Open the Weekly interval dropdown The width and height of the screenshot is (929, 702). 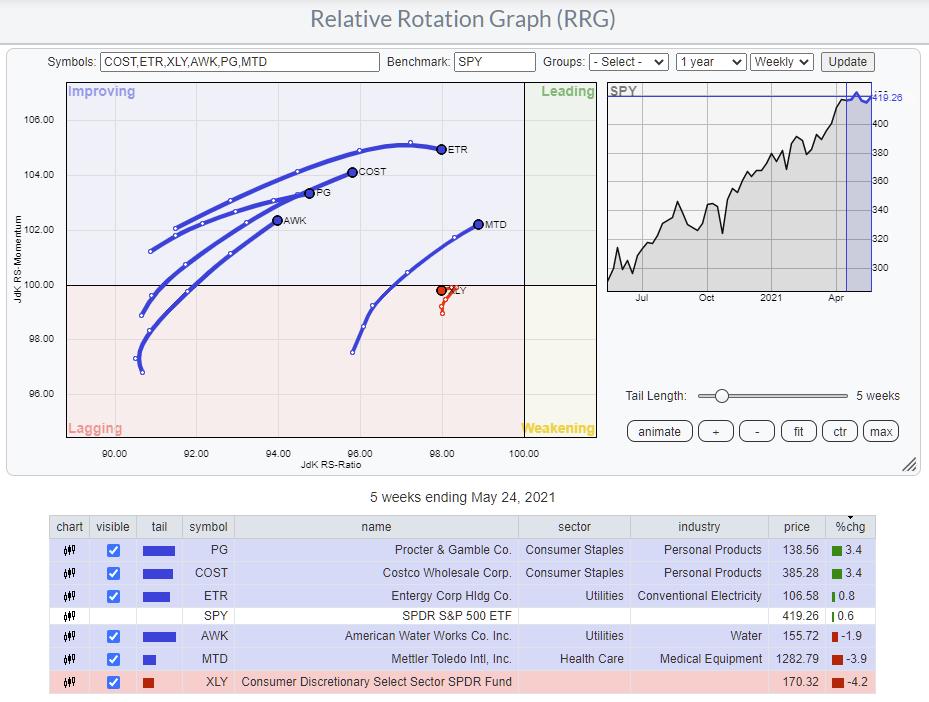[782, 62]
